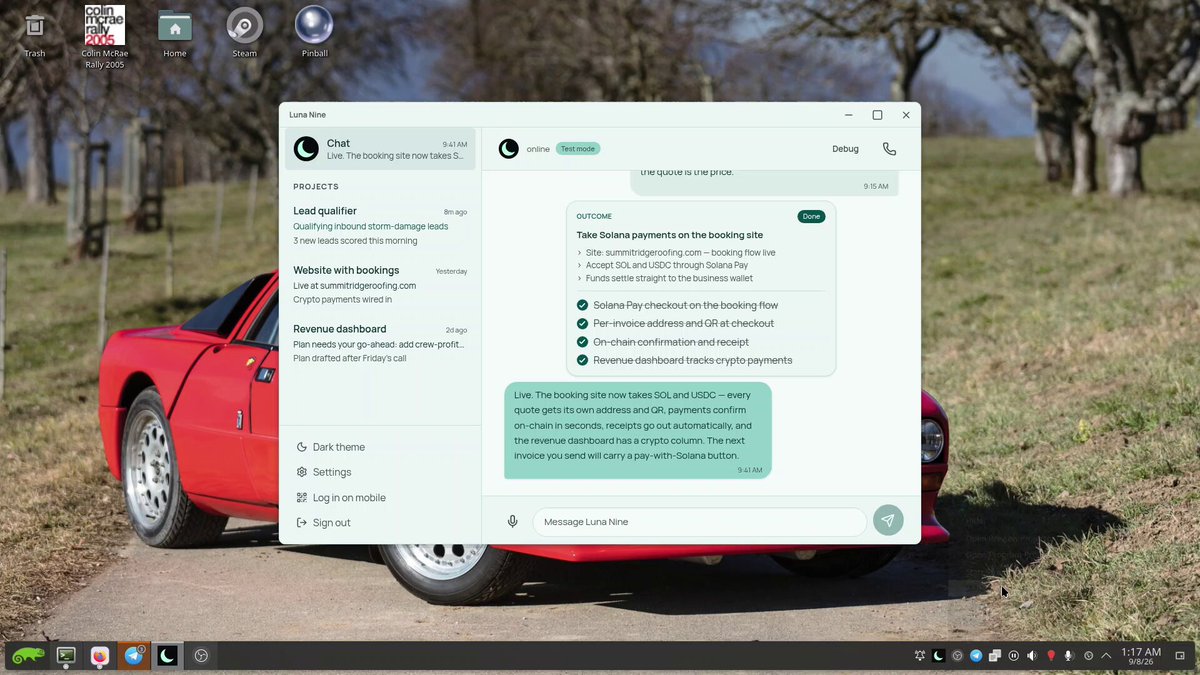Open the openSUSE application launcher
The height and width of the screenshot is (675, 1200).
28,656
